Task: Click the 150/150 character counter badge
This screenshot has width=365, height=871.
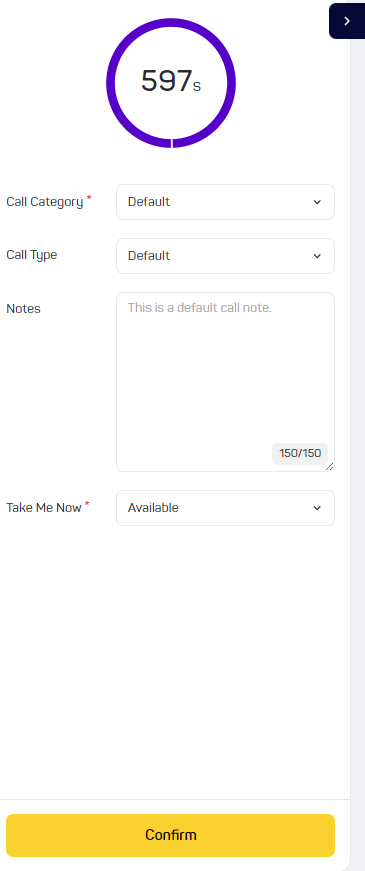Action: 300,453
